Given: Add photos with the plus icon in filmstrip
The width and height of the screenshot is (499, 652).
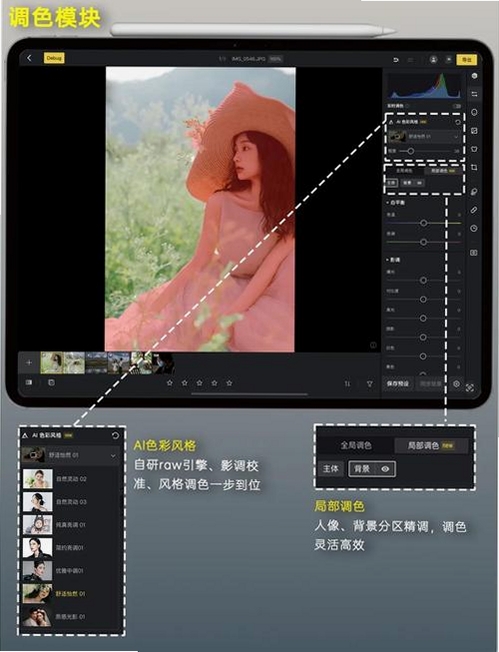Looking at the screenshot, I should tap(29, 363).
